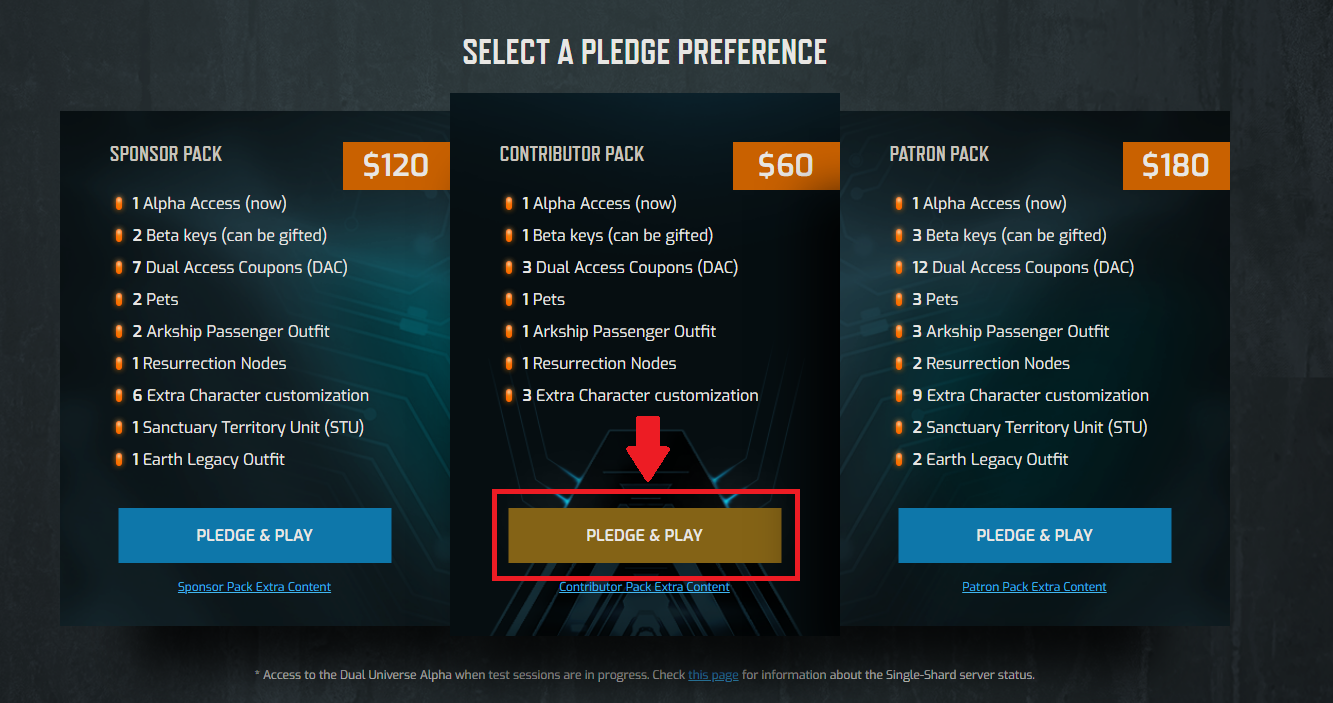Click orange bullet beside Sponsor Alpha Access

point(119,204)
